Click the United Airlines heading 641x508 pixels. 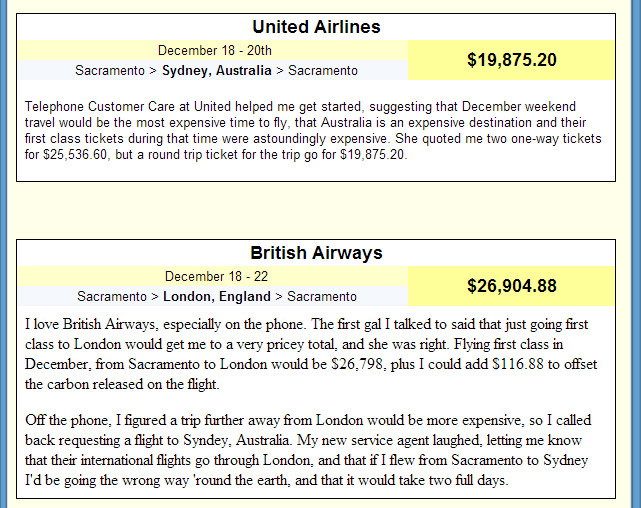tap(316, 27)
